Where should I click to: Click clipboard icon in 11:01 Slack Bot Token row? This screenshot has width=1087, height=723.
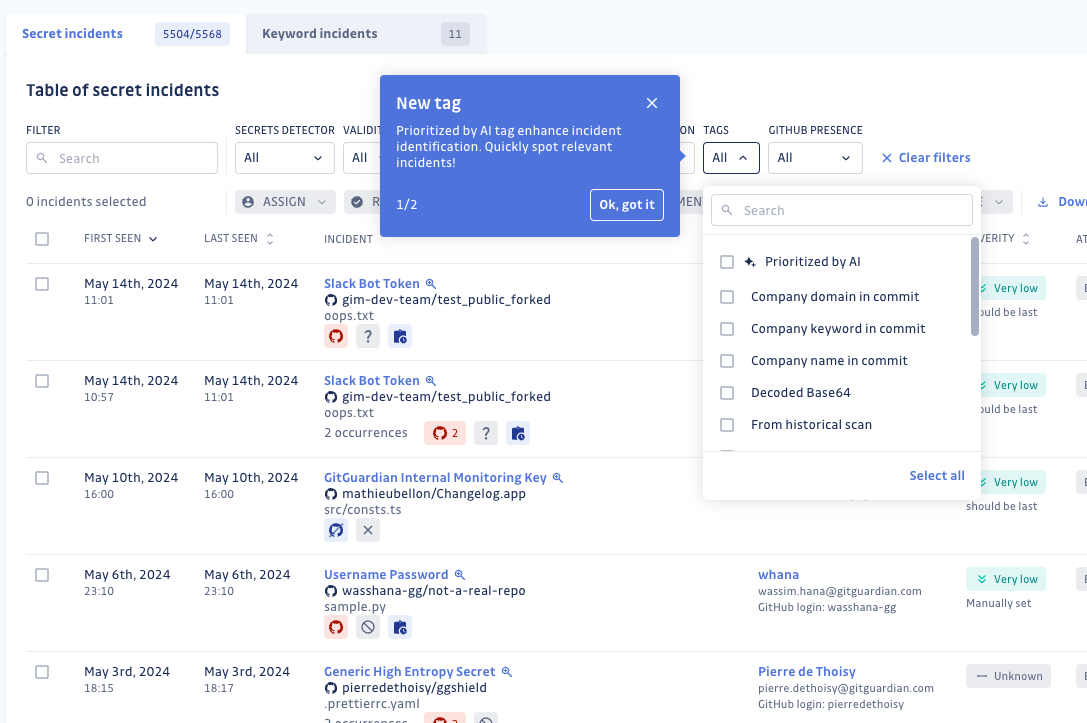coord(400,336)
